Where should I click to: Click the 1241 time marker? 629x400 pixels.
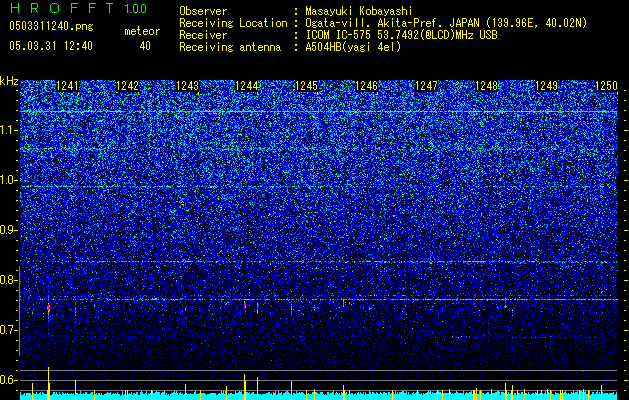(x=67, y=86)
